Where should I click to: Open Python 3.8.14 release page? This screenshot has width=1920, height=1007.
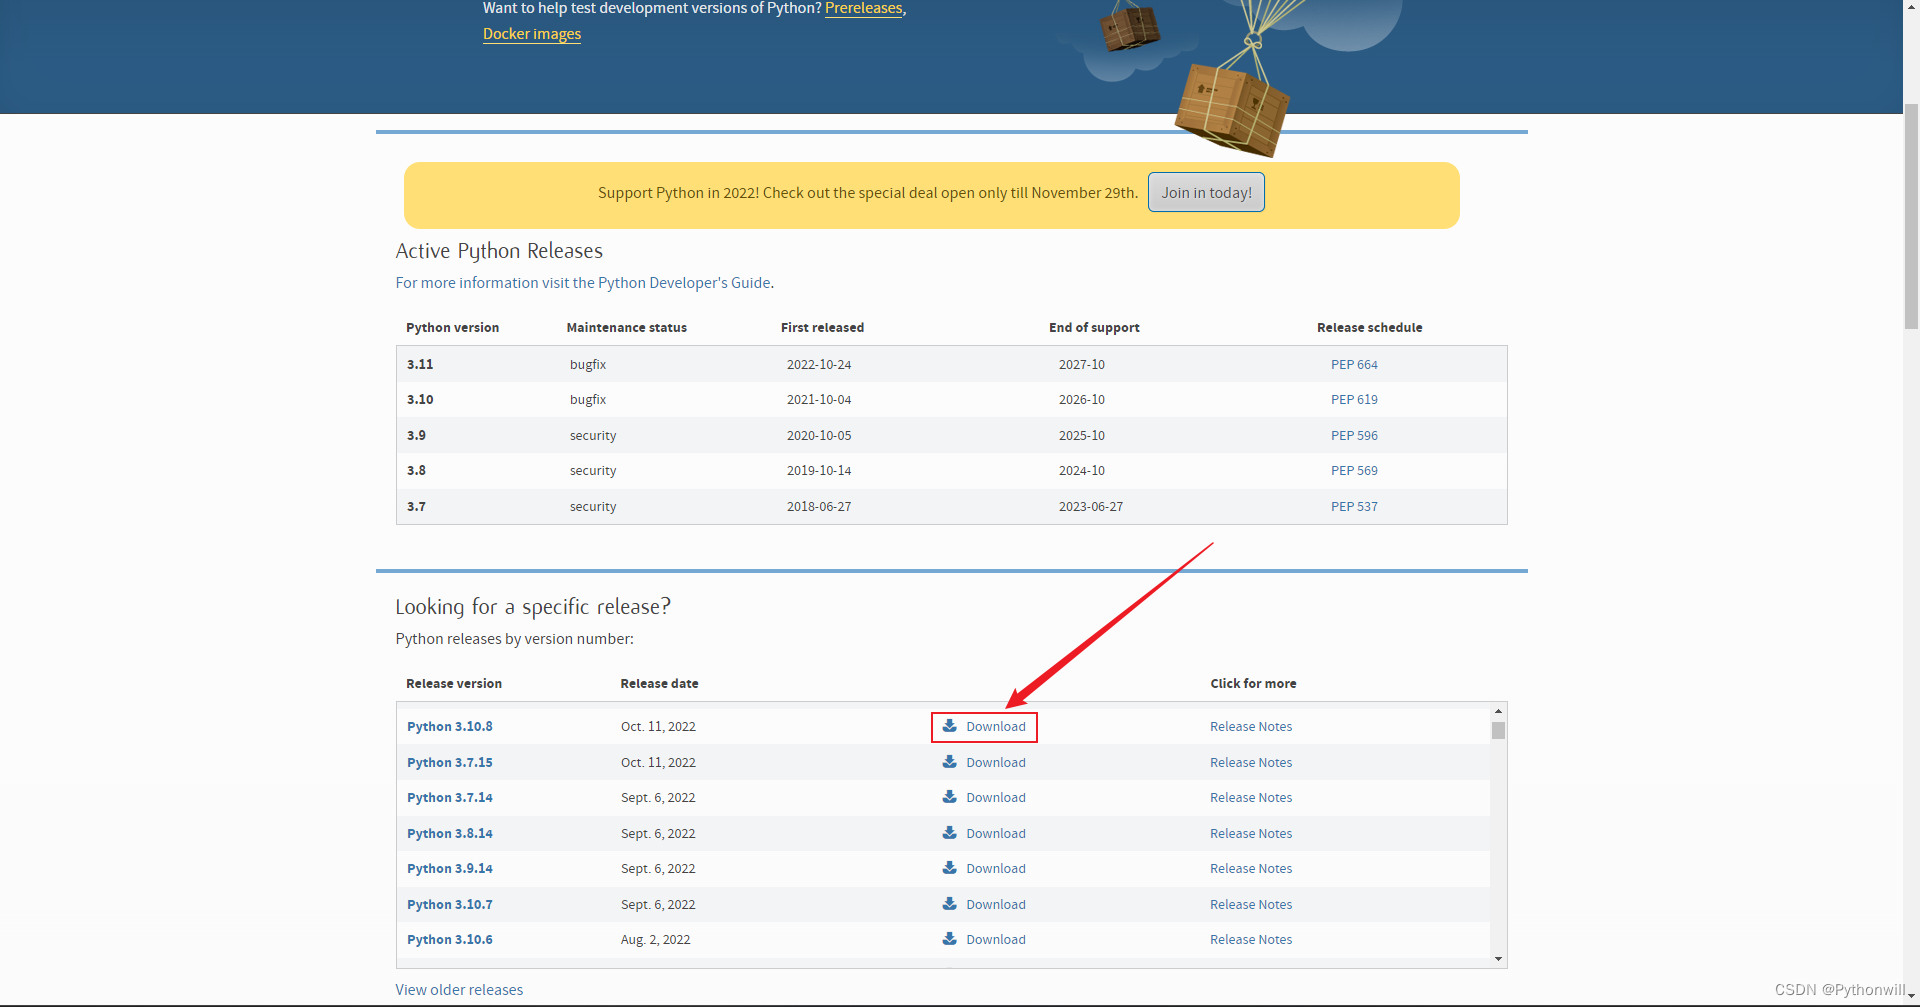(x=450, y=834)
